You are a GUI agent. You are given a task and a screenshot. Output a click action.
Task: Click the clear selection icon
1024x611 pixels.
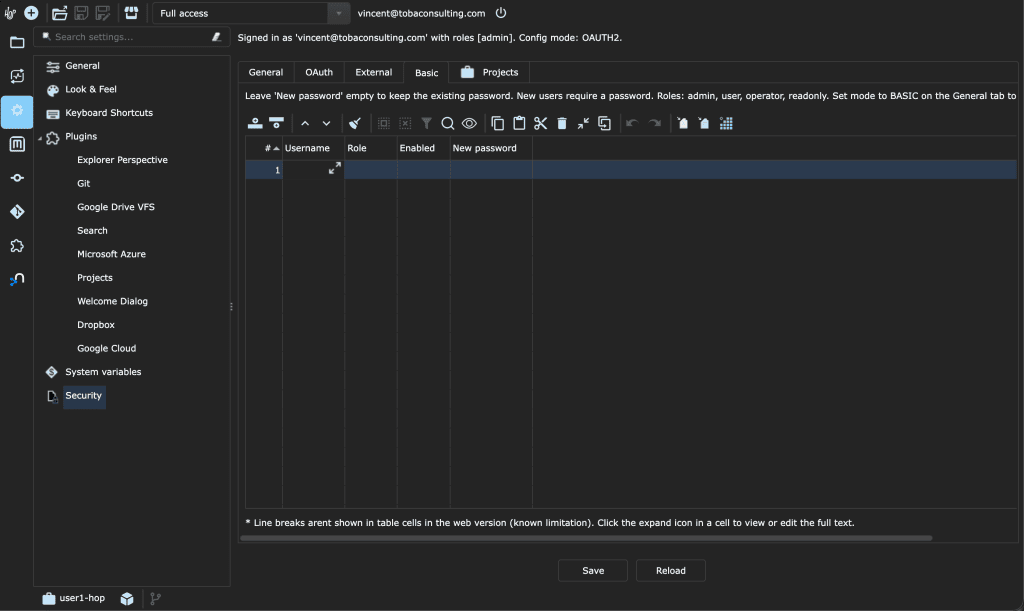coord(405,123)
